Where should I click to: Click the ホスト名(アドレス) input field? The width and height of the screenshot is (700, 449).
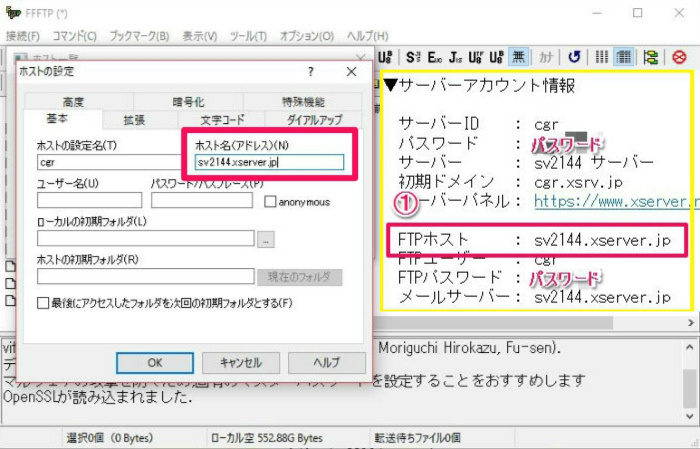[x=269, y=162]
